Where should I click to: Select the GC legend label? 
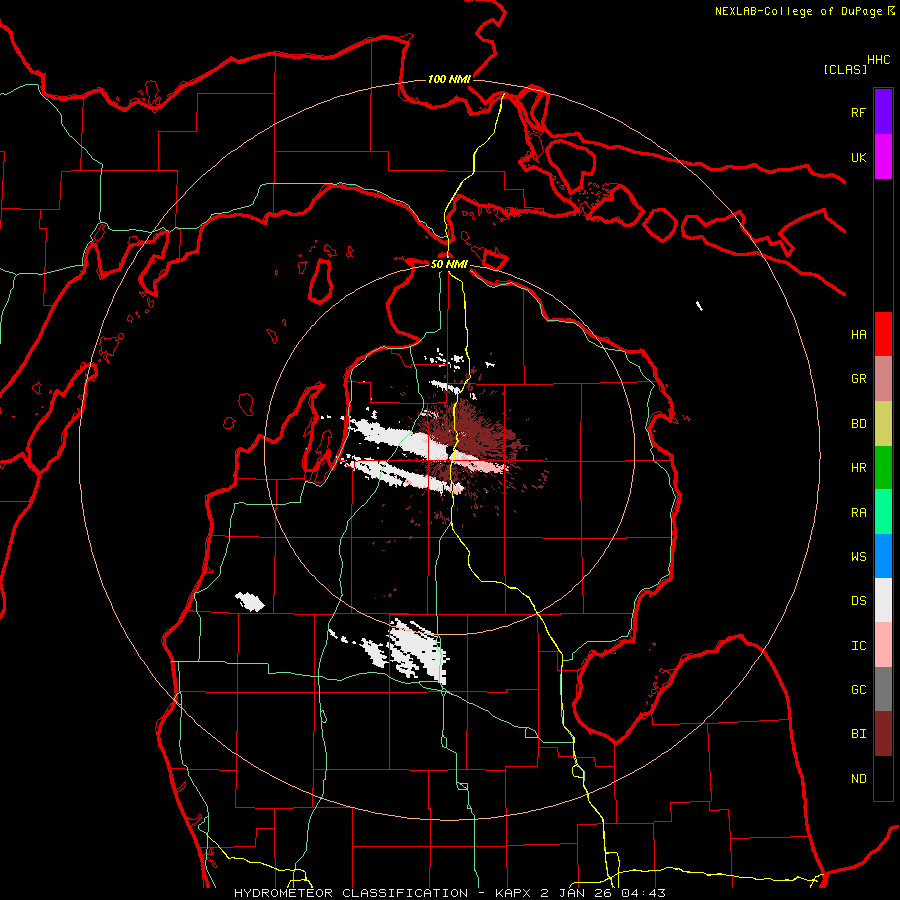[x=858, y=690]
